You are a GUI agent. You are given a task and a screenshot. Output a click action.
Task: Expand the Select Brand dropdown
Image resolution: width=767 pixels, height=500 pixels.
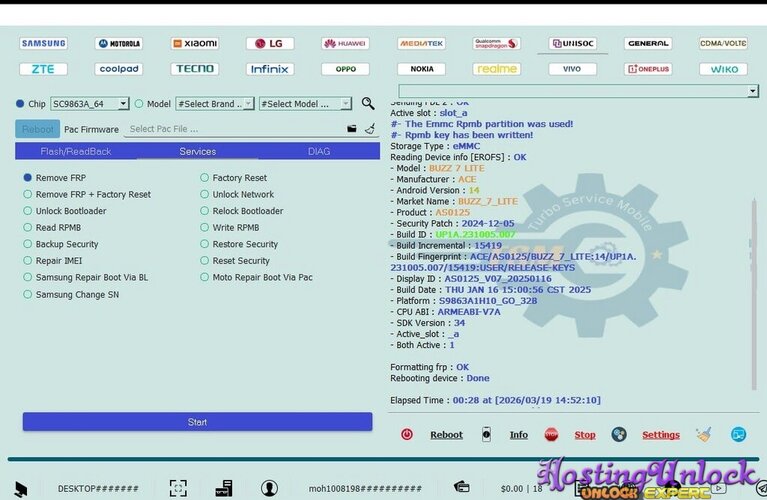pyautogui.click(x=214, y=104)
